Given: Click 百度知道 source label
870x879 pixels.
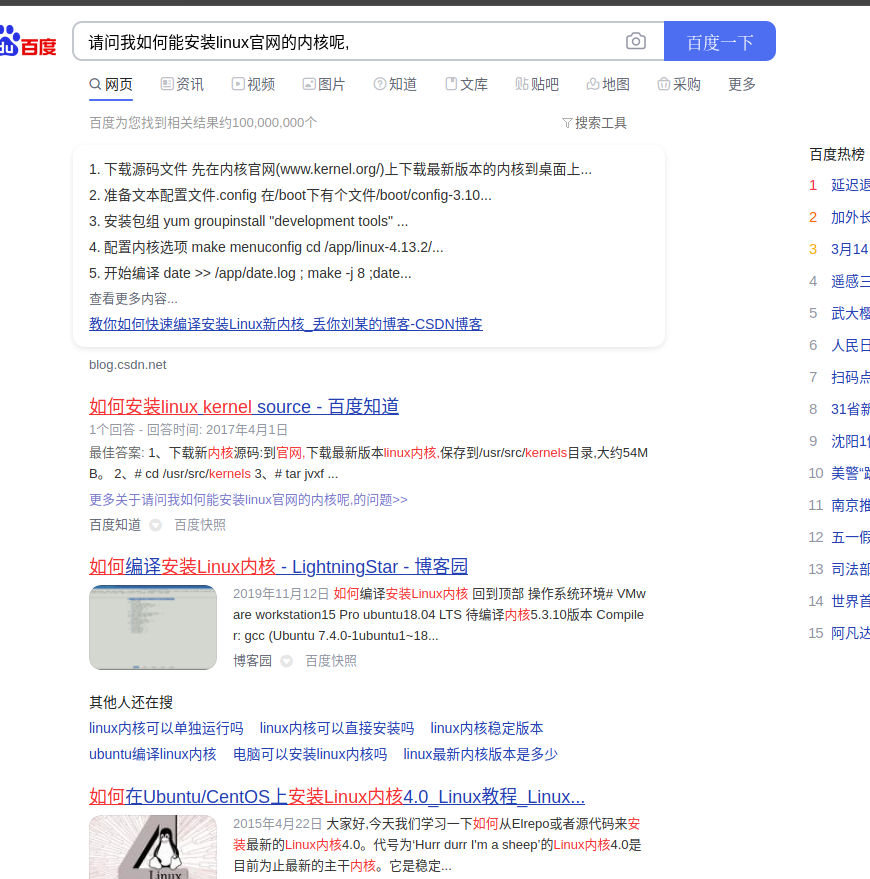Looking at the screenshot, I should click(x=115, y=525).
